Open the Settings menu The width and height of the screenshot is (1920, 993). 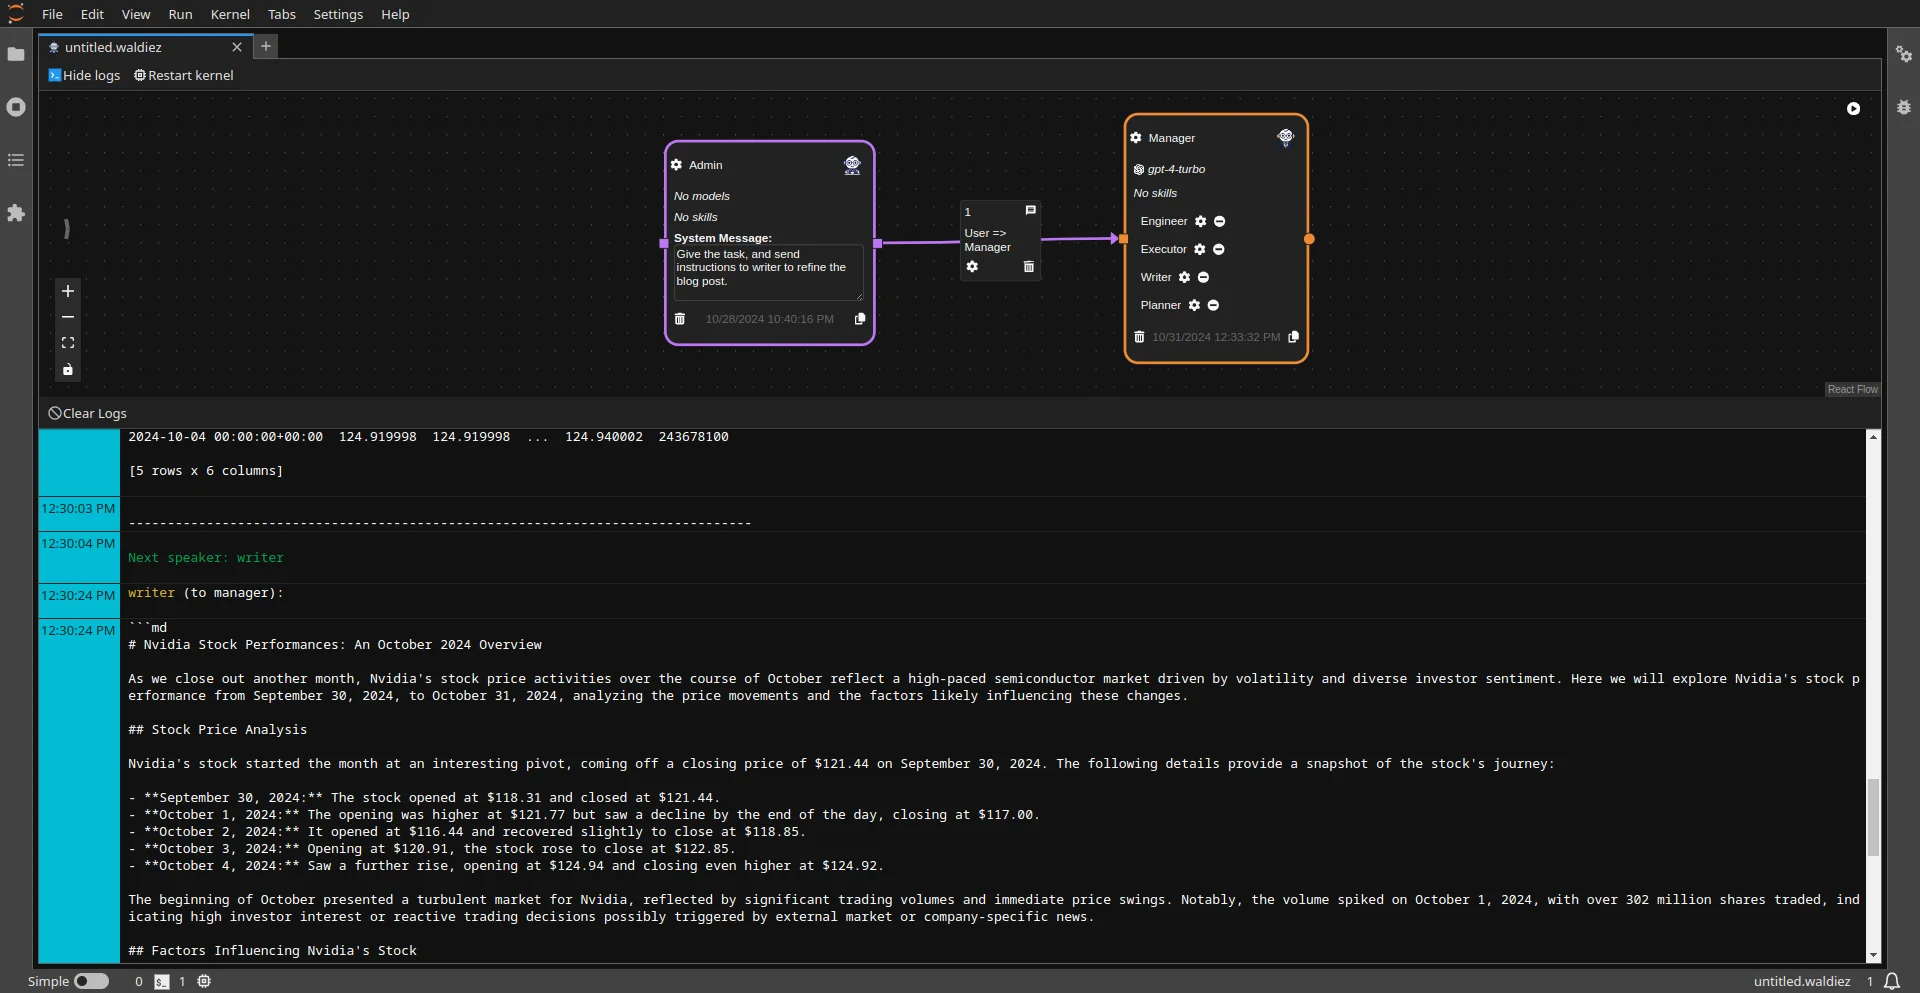(338, 14)
